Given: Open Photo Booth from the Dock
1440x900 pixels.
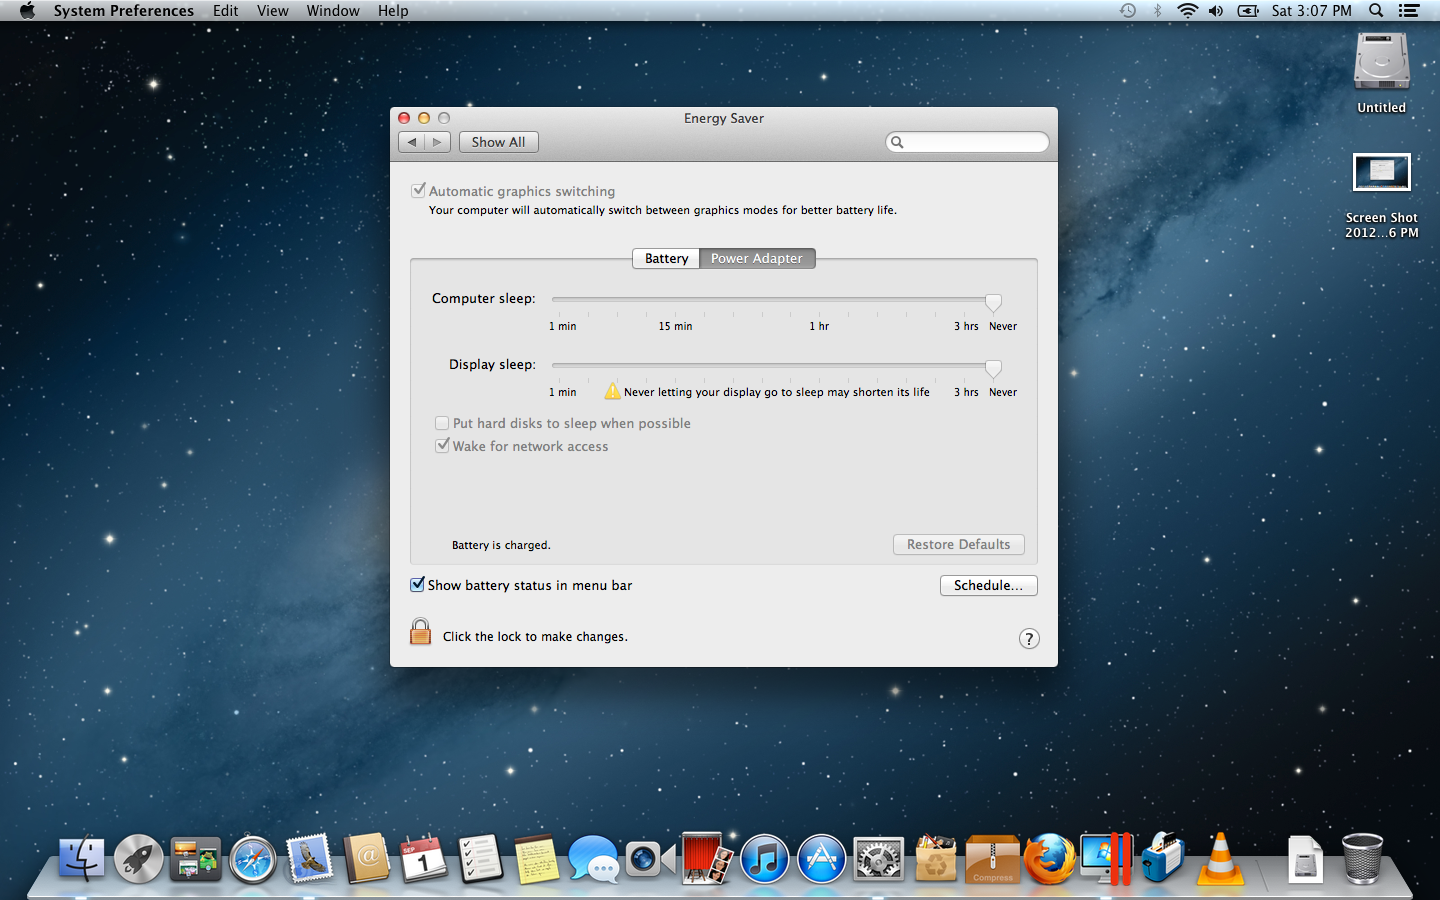Looking at the screenshot, I should coord(708,859).
